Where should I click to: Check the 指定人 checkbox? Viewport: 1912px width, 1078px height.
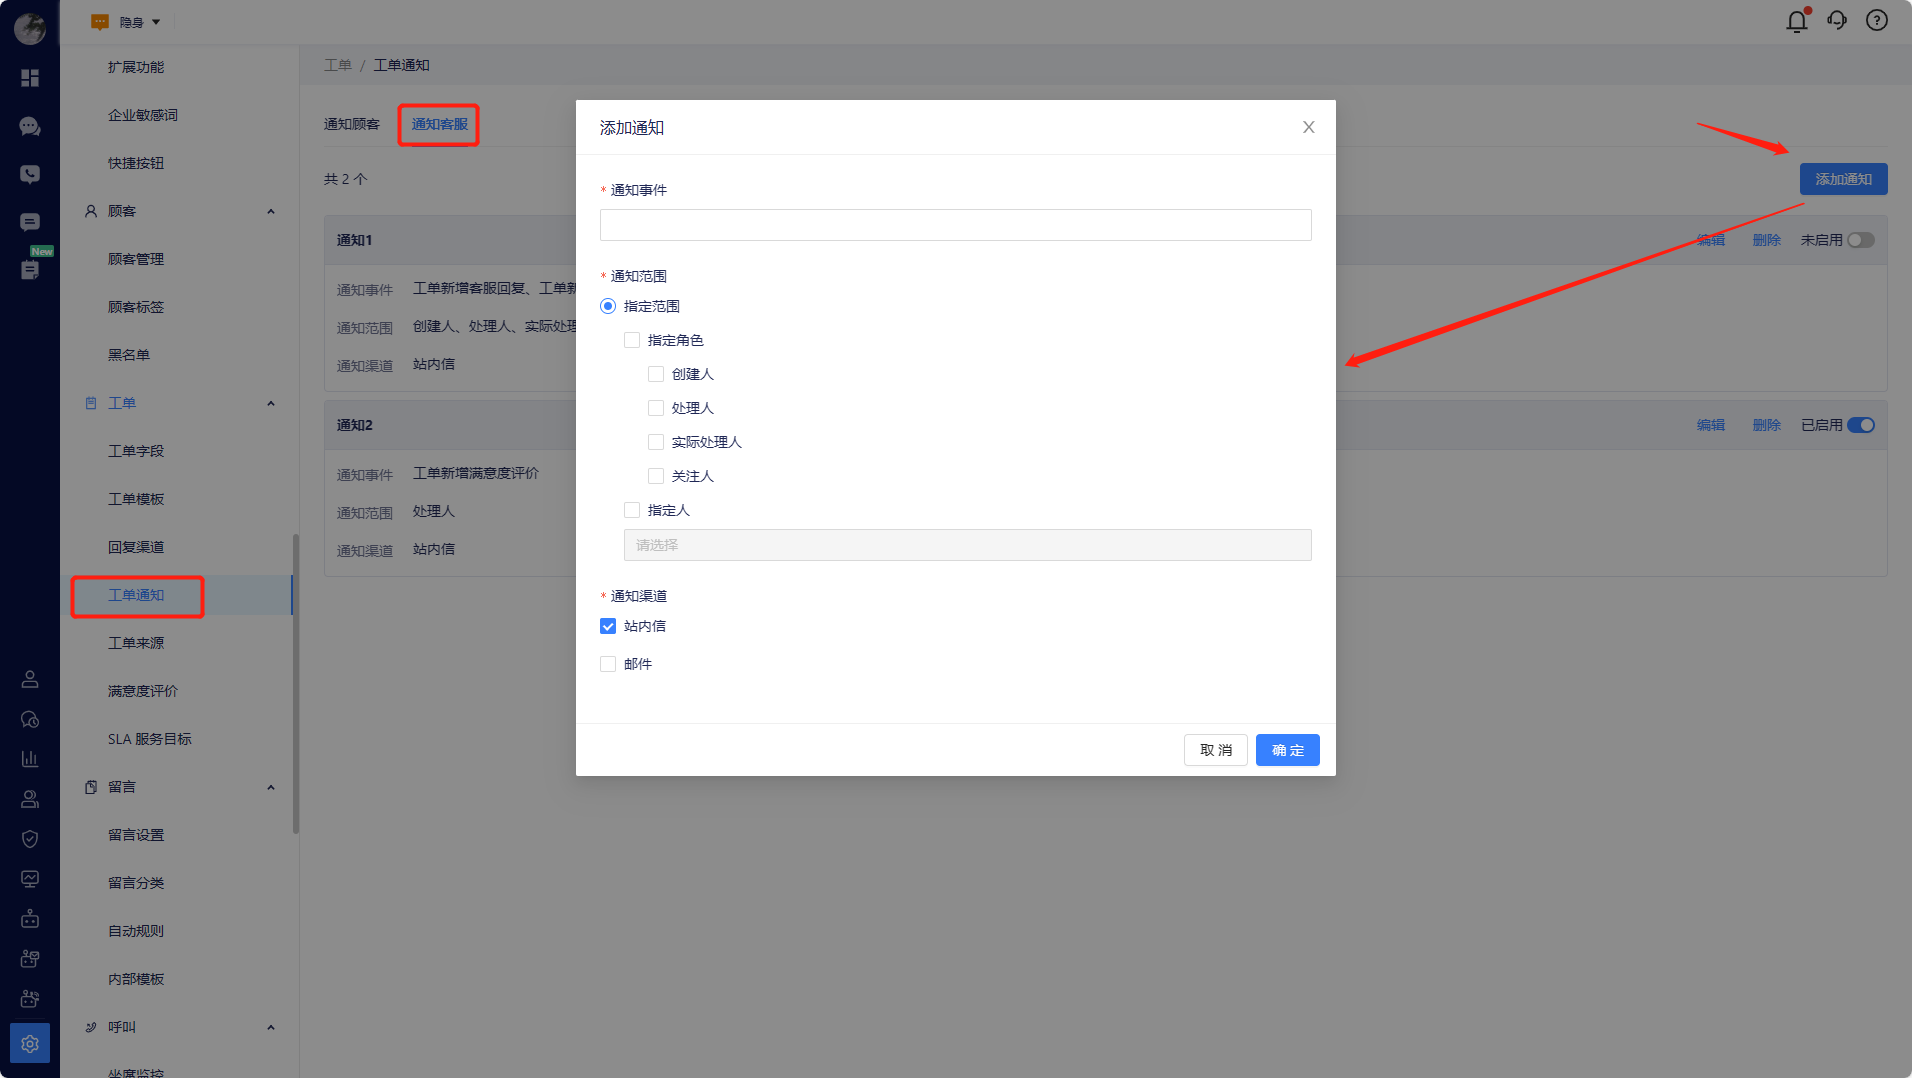[x=632, y=510]
